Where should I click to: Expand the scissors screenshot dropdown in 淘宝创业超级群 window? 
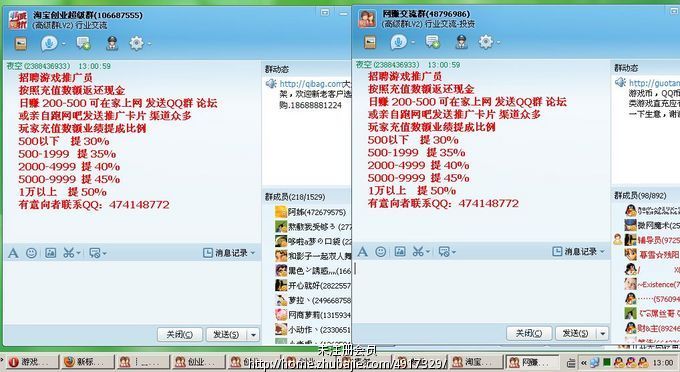tap(78, 253)
